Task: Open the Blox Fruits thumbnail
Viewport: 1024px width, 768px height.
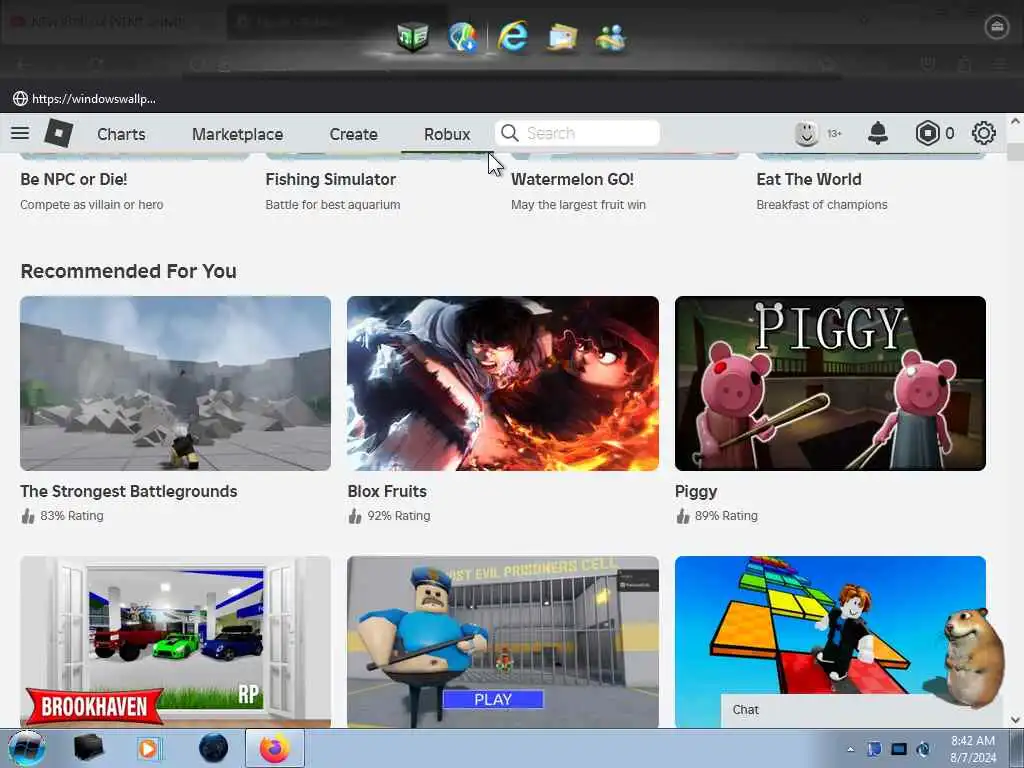Action: click(x=503, y=383)
